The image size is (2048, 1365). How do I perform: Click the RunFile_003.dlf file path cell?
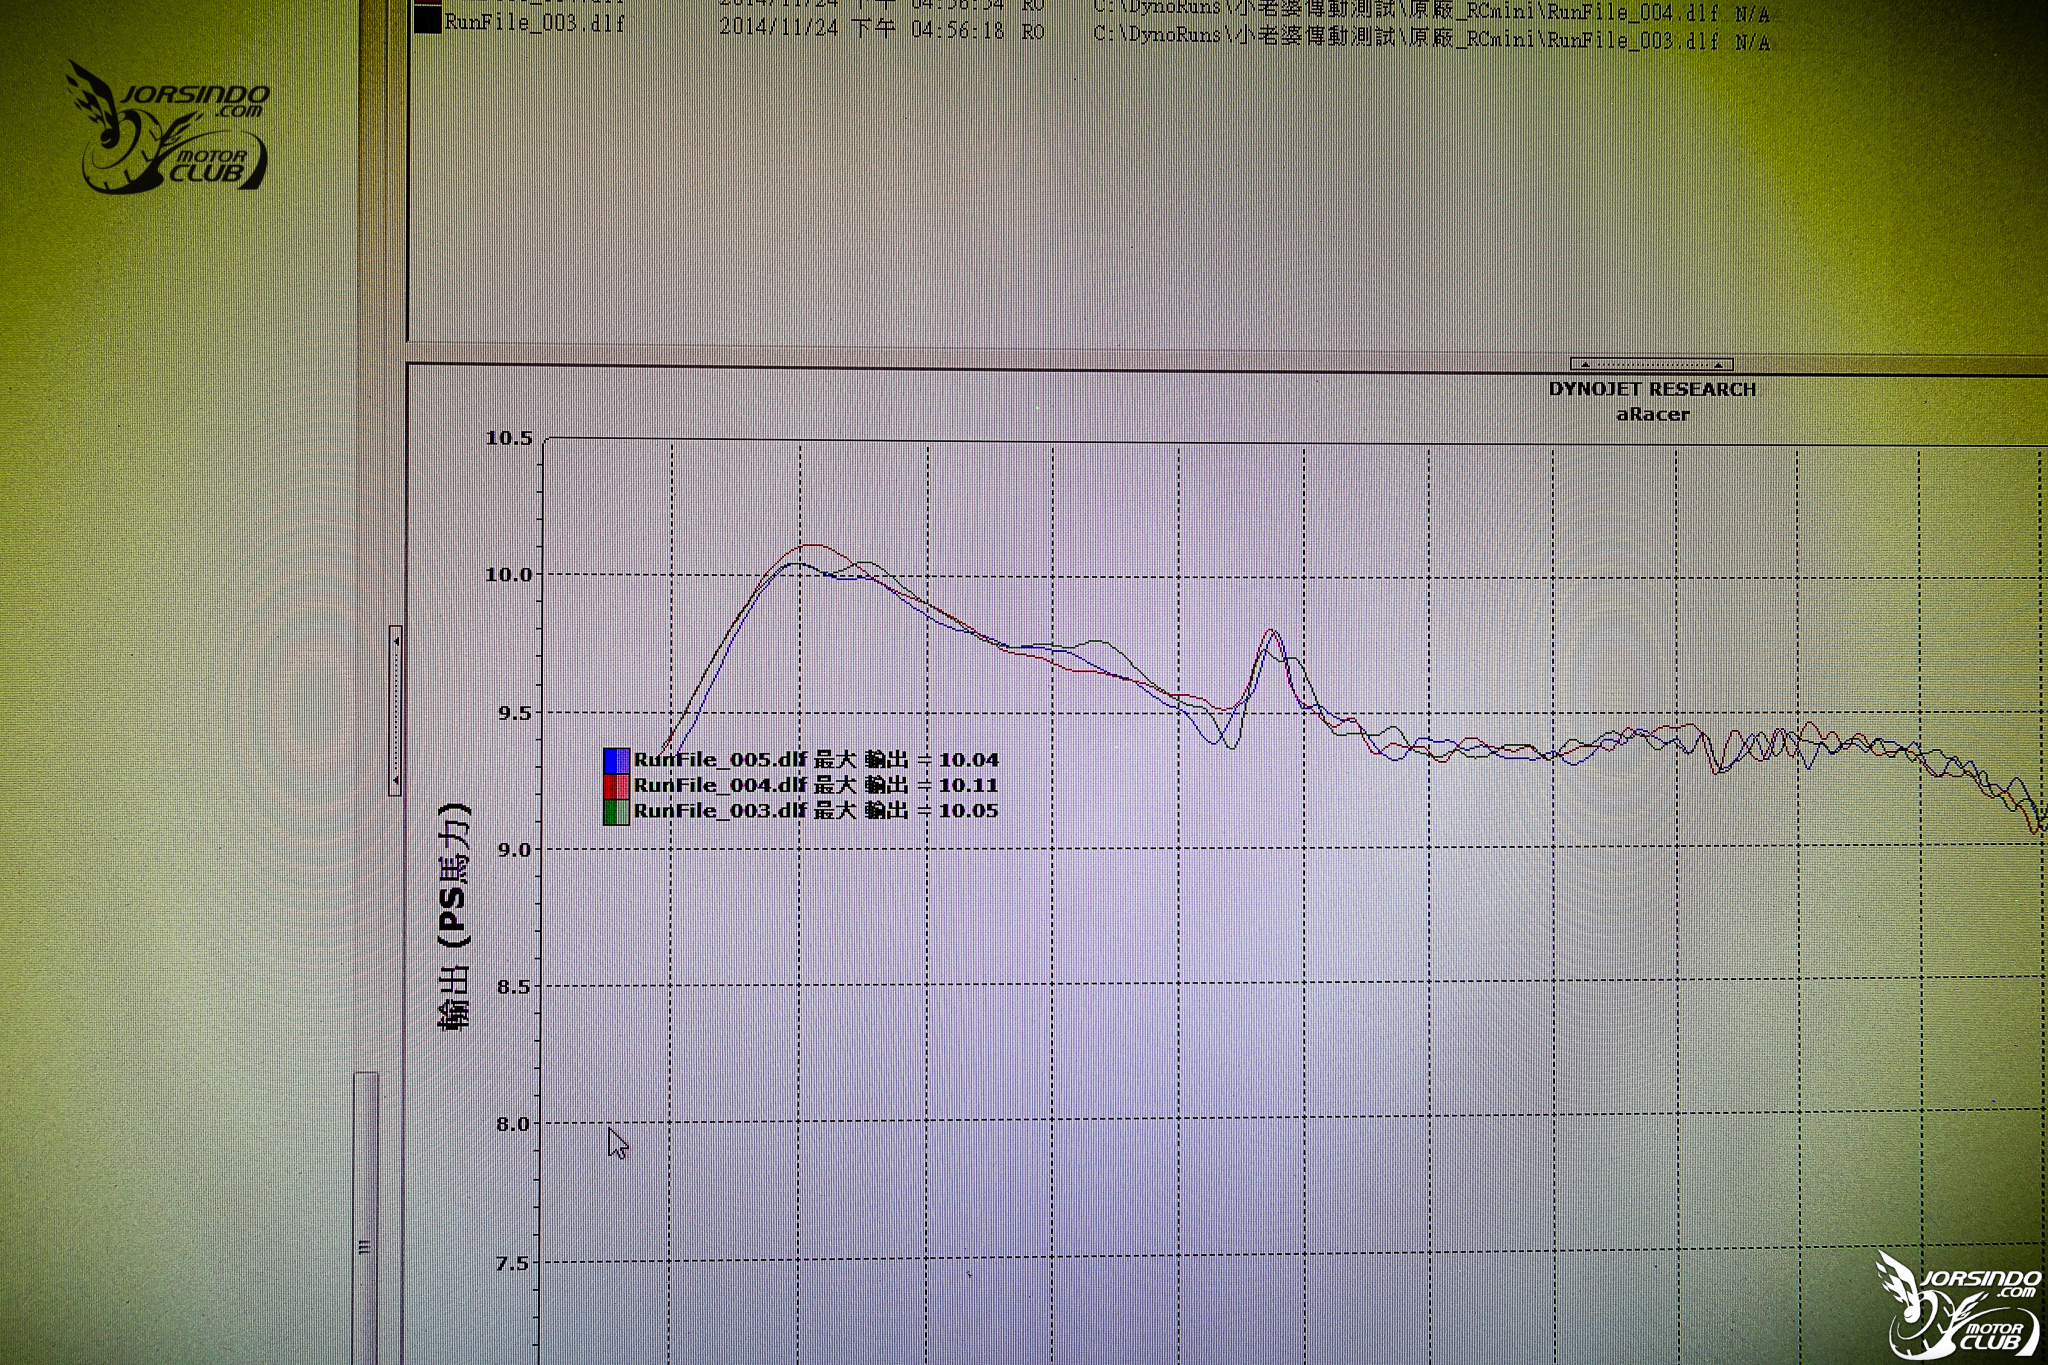click(x=1406, y=39)
